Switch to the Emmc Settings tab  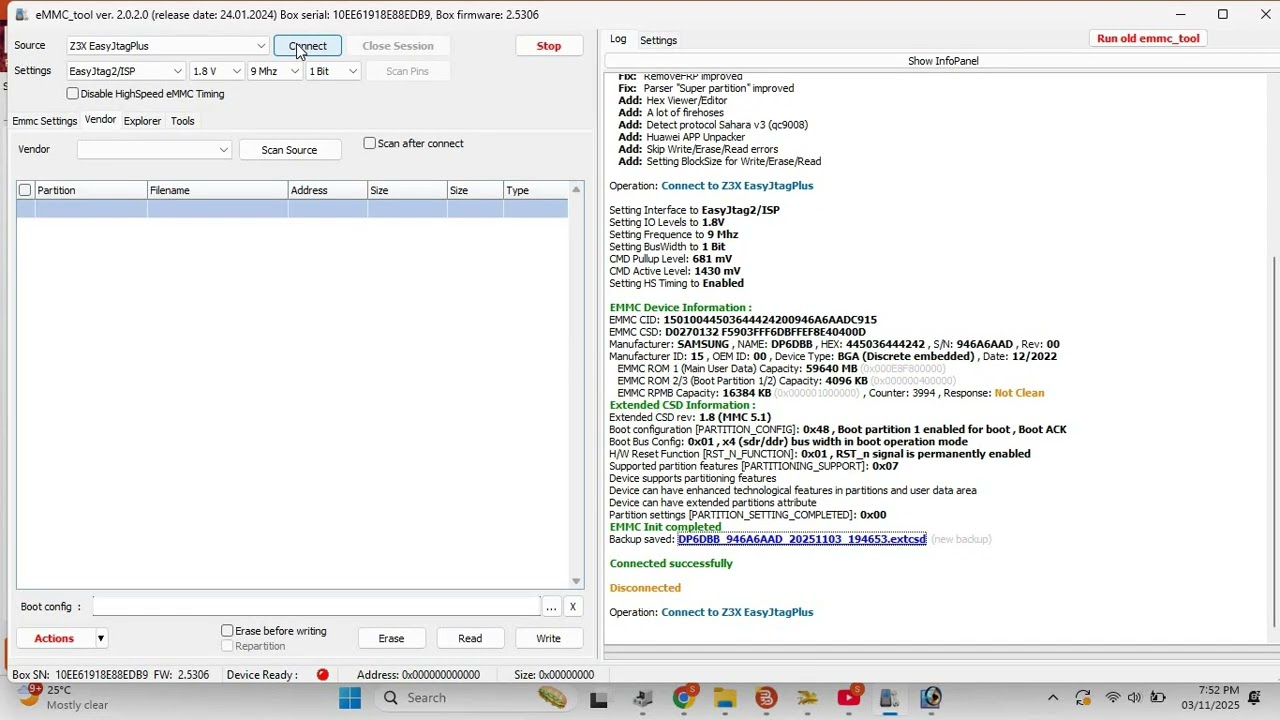44,121
